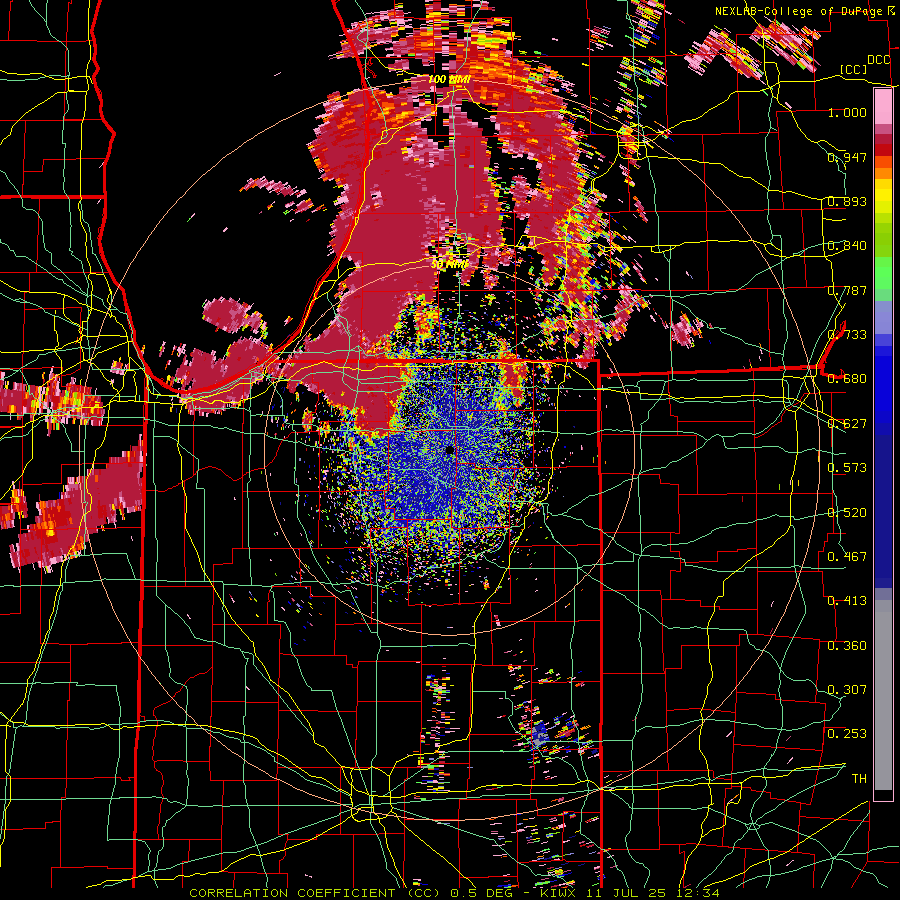Select the 0.253 legend value
Viewport: 900px width, 900px height.
coord(847,734)
